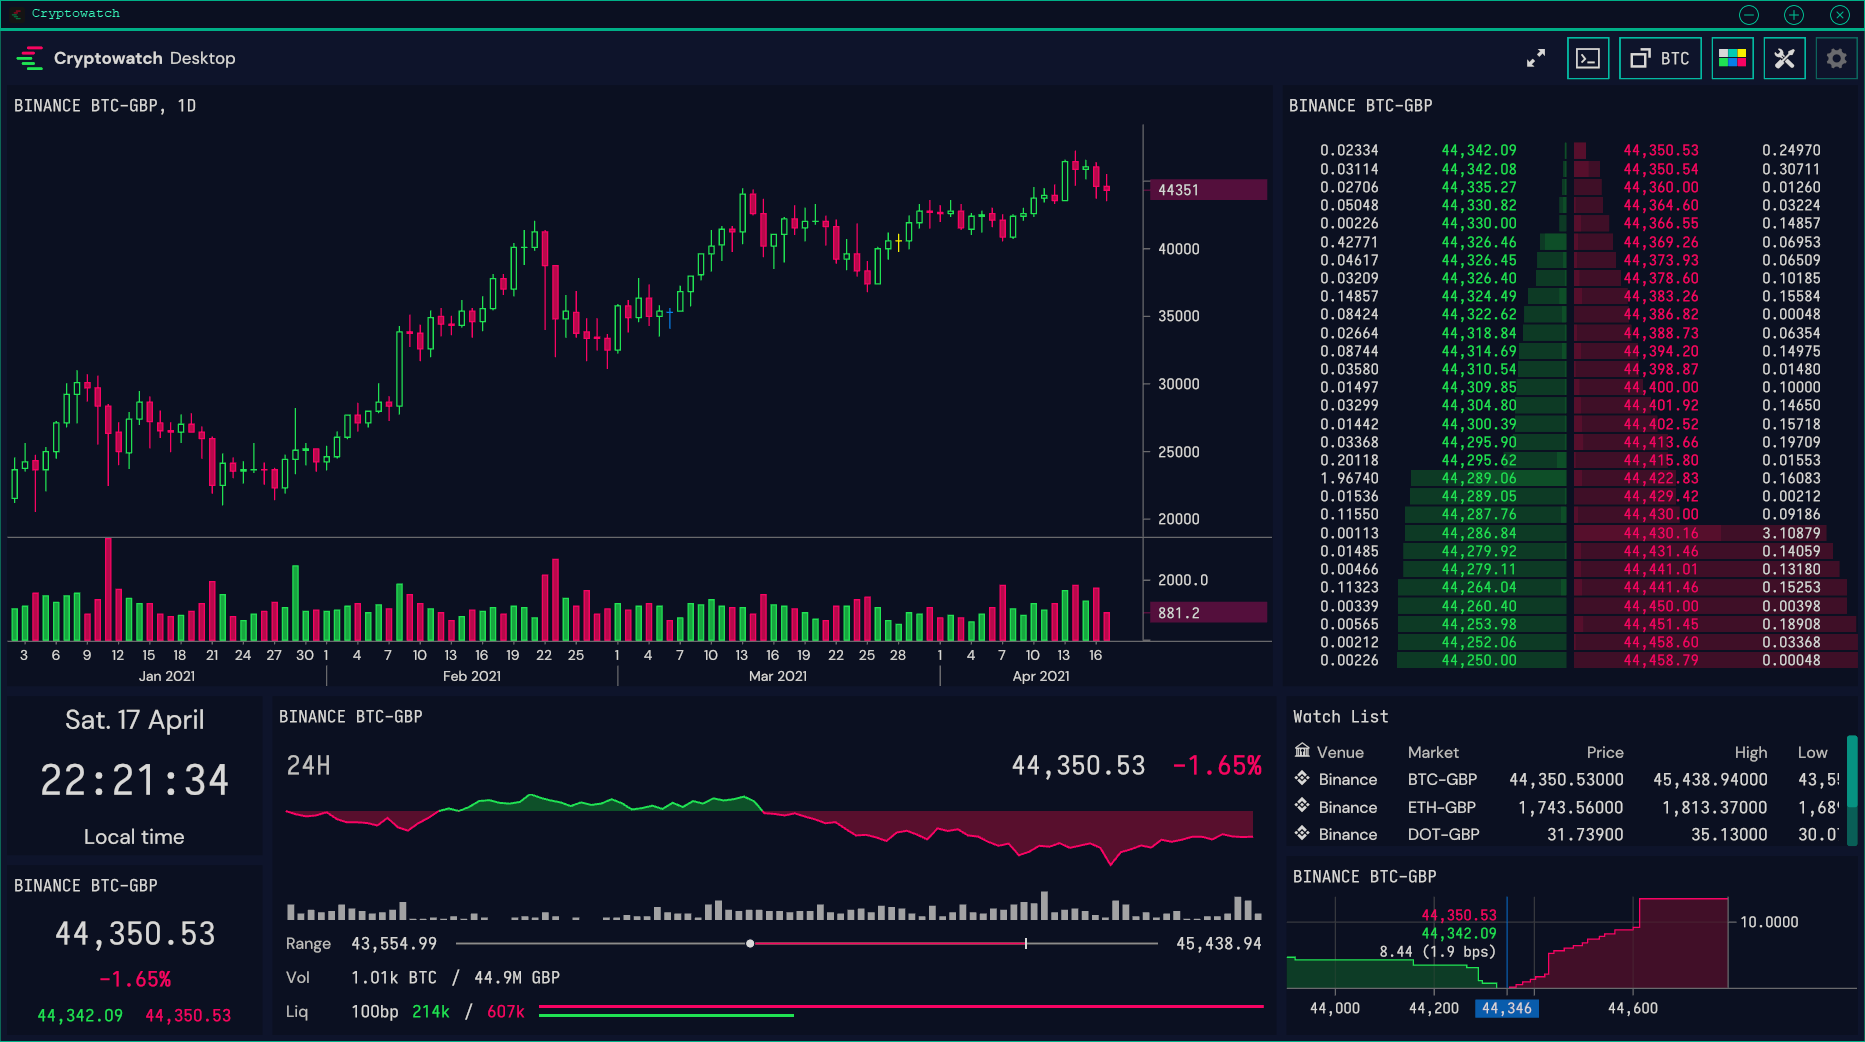This screenshot has width=1865, height=1042.
Task: Sort watch list by Market column
Action: point(1433,752)
